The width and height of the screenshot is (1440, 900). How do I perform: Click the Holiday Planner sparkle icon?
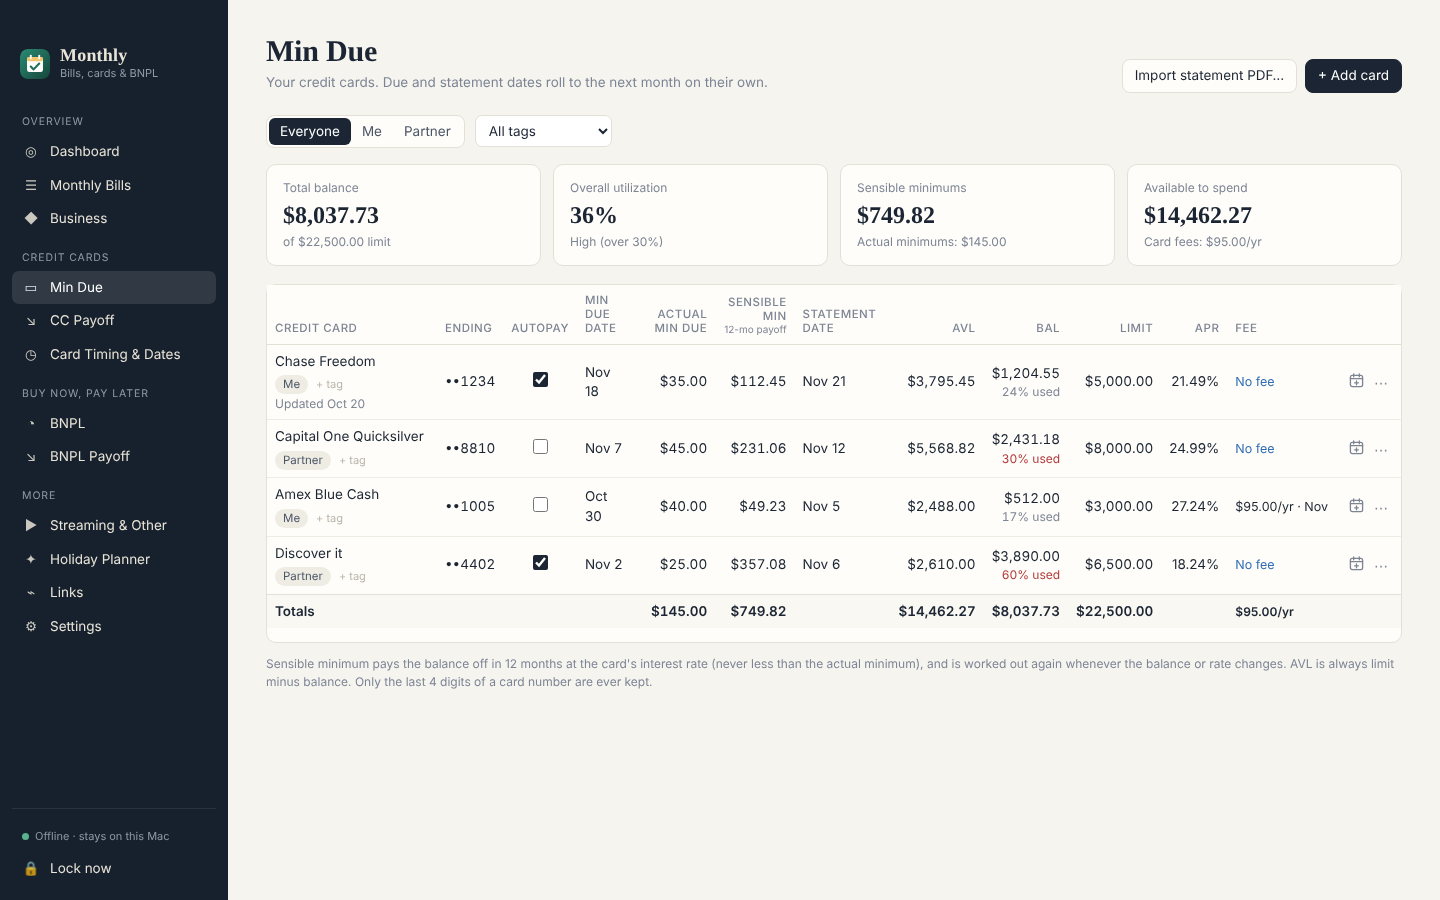(31, 560)
